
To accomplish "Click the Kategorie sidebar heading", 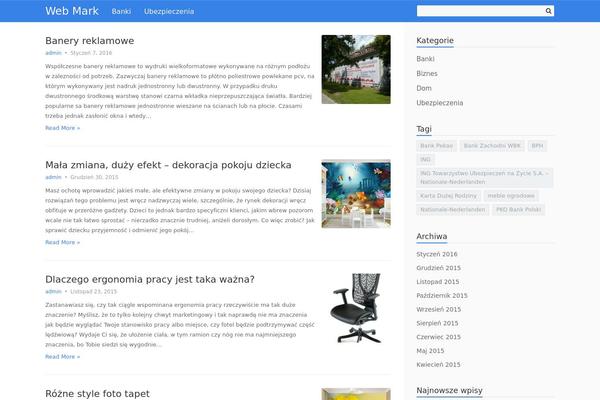I will [x=435, y=41].
